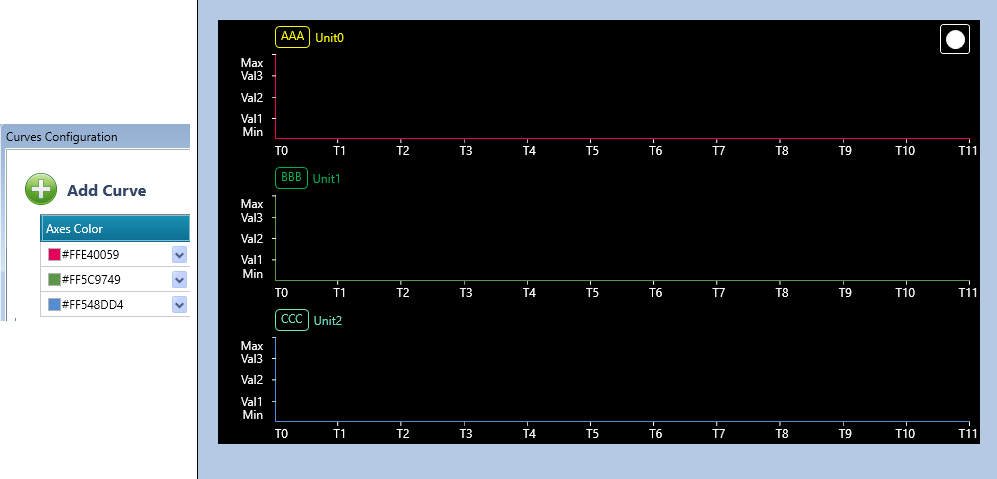
Task: Click the Unit2 label on third chart
Action: 327,321
